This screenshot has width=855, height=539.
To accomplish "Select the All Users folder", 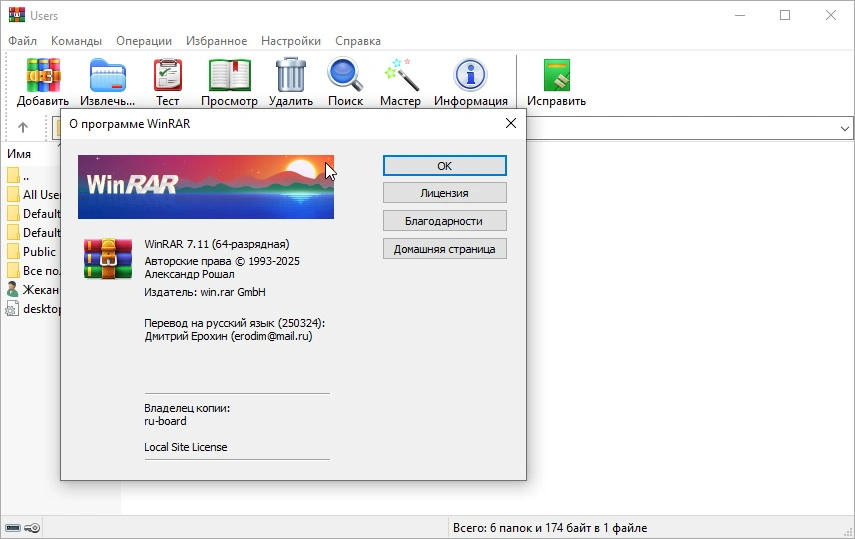I will click(33, 195).
